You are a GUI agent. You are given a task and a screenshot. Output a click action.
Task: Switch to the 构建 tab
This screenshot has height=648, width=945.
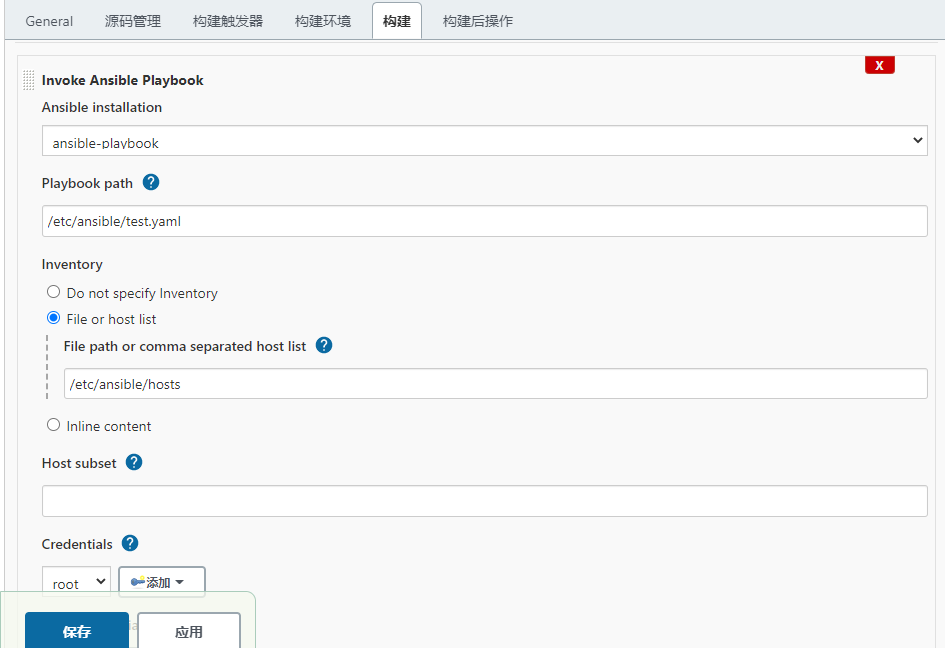[x=397, y=21]
